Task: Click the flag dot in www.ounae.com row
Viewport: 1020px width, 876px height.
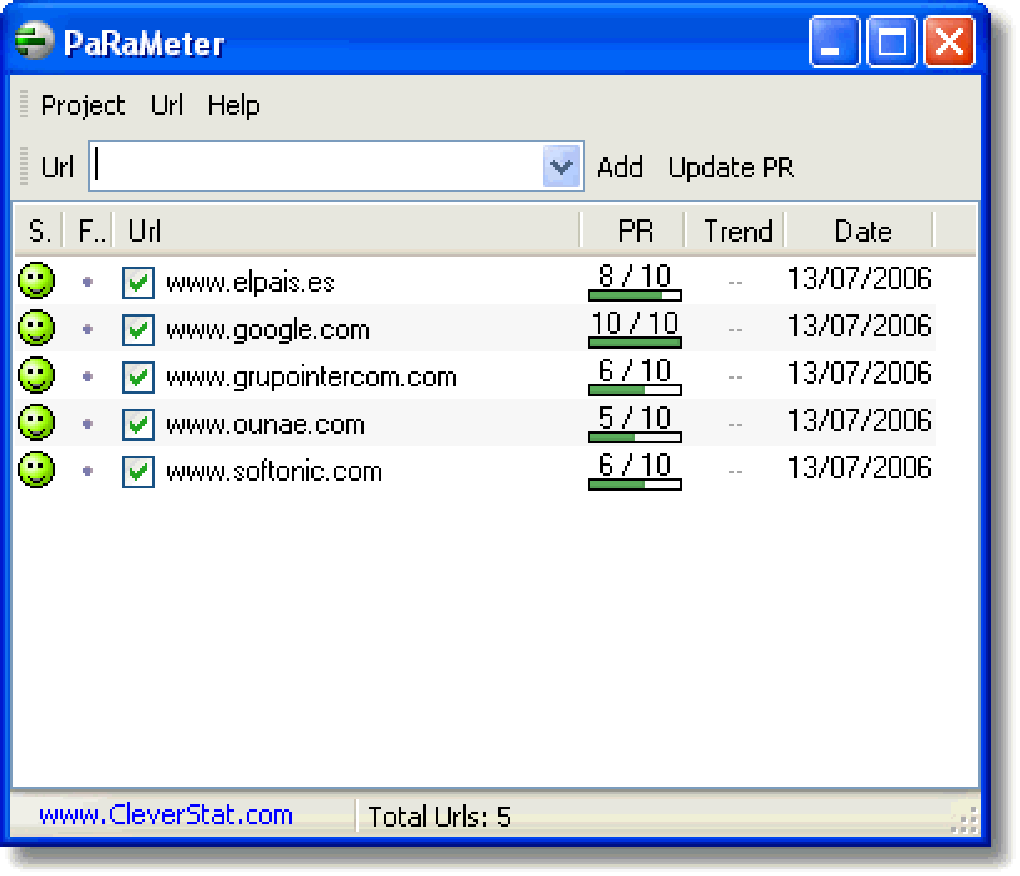Action: (x=88, y=424)
